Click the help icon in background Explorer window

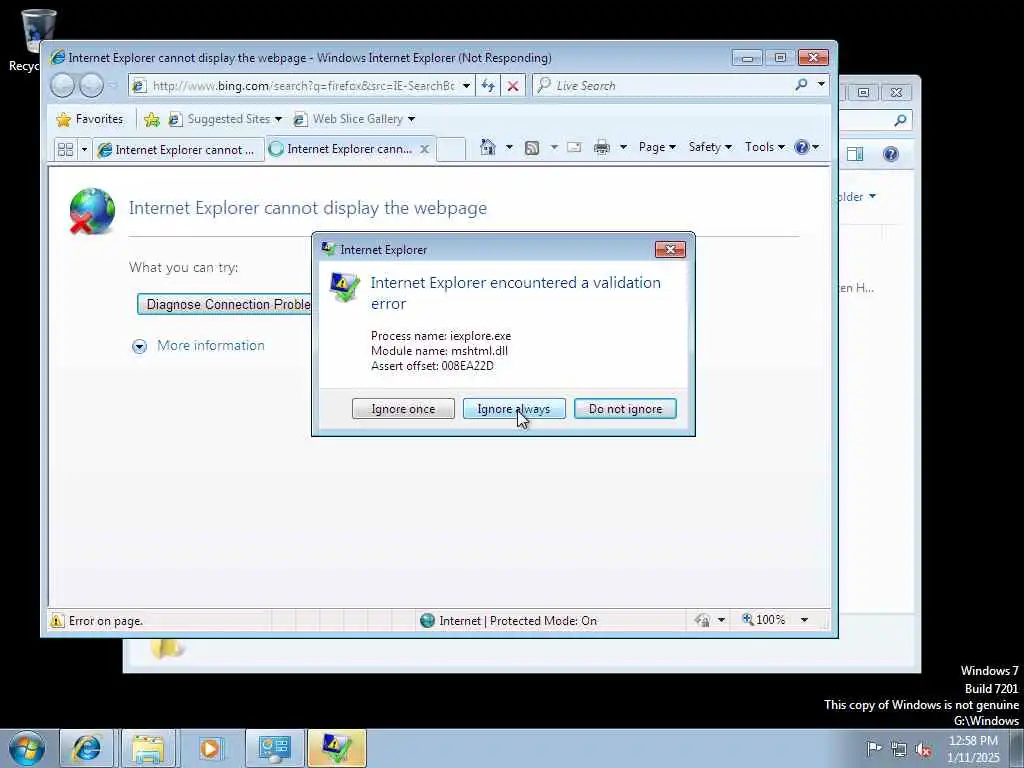coord(891,154)
